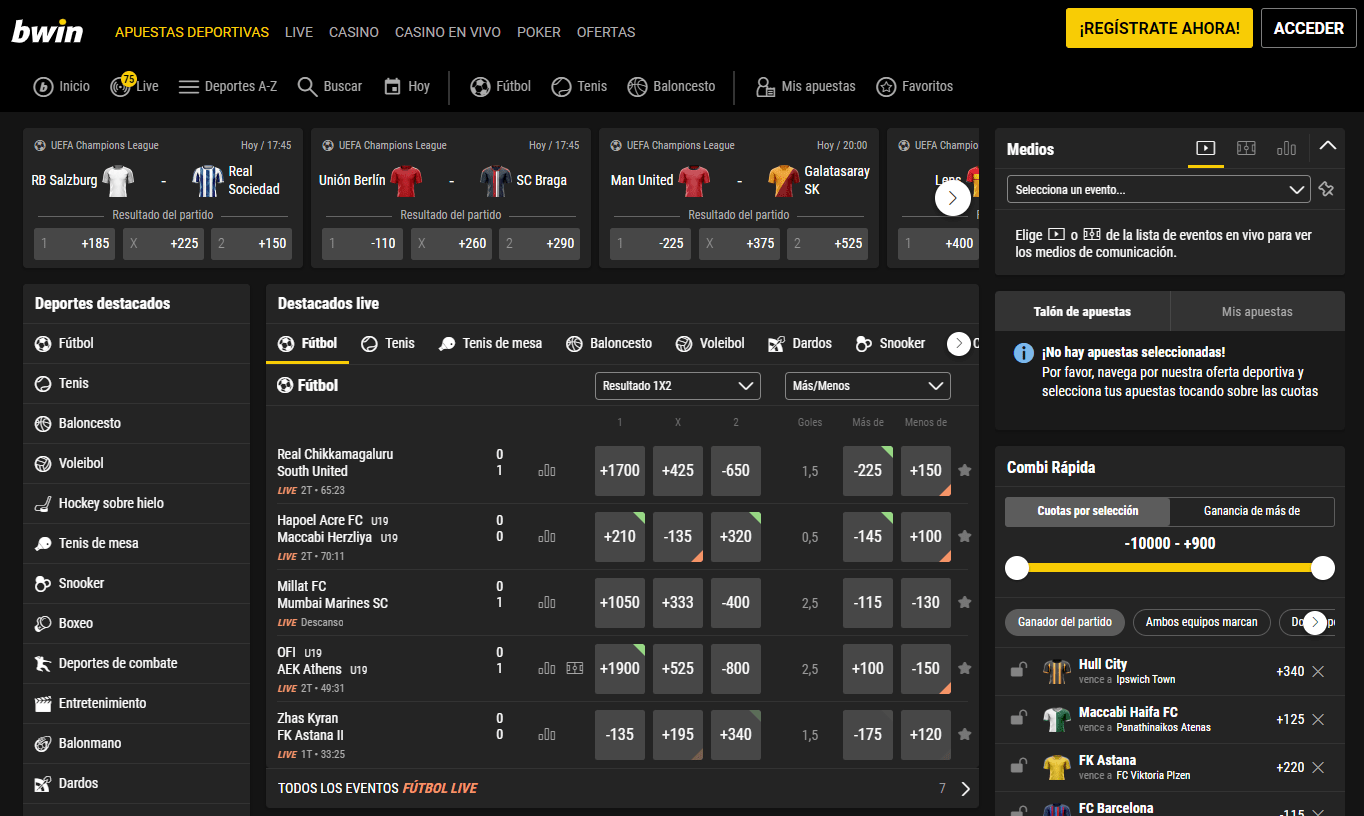Favorite the Real Chikkamagaluru match star
The image size is (1364, 816).
tap(964, 471)
